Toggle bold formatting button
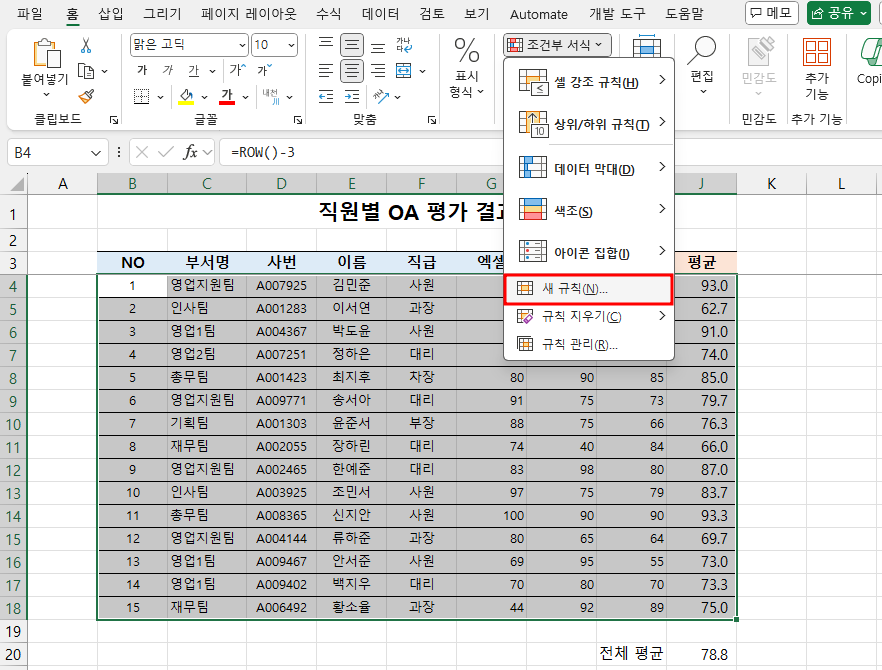 [x=142, y=70]
